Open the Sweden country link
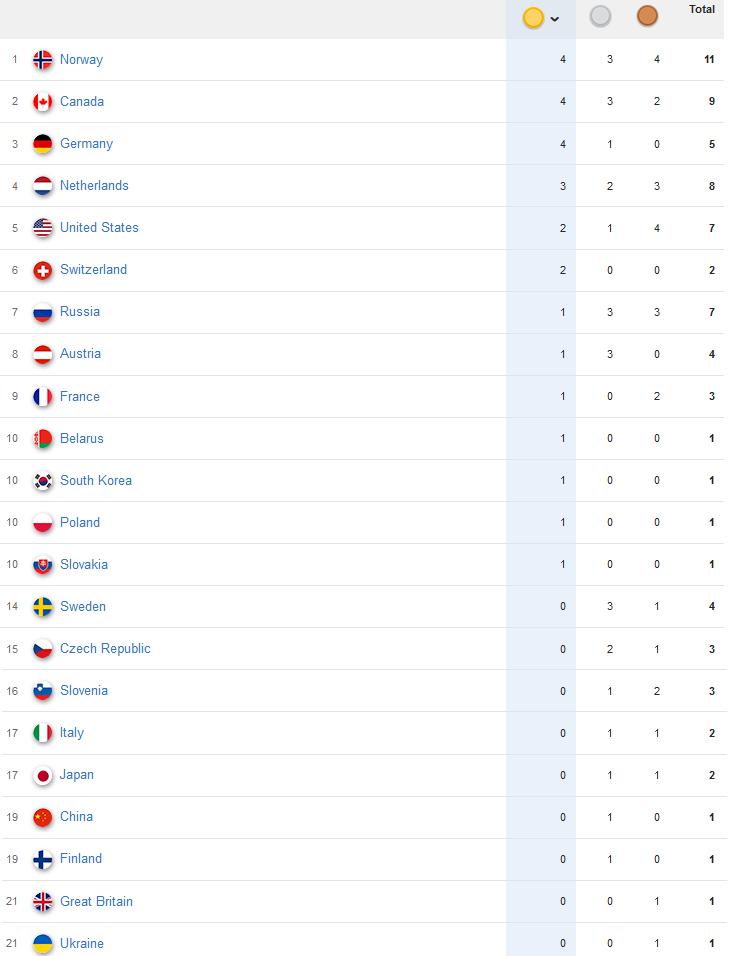The width and height of the screenshot is (742, 956). (83, 607)
